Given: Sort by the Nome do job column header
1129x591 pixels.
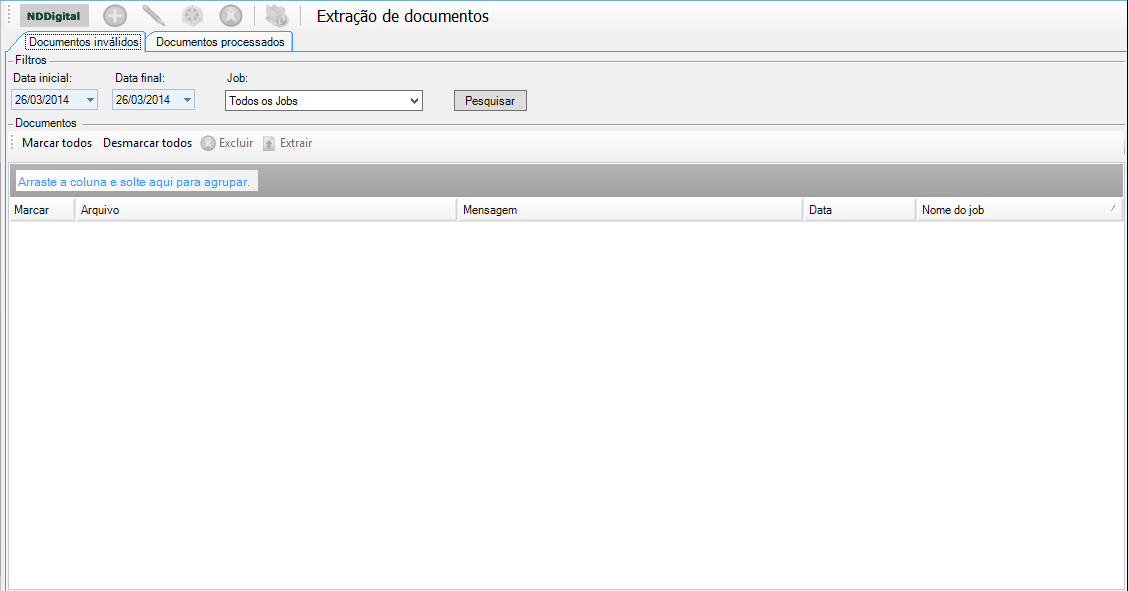Looking at the screenshot, I should (x=1019, y=210).
